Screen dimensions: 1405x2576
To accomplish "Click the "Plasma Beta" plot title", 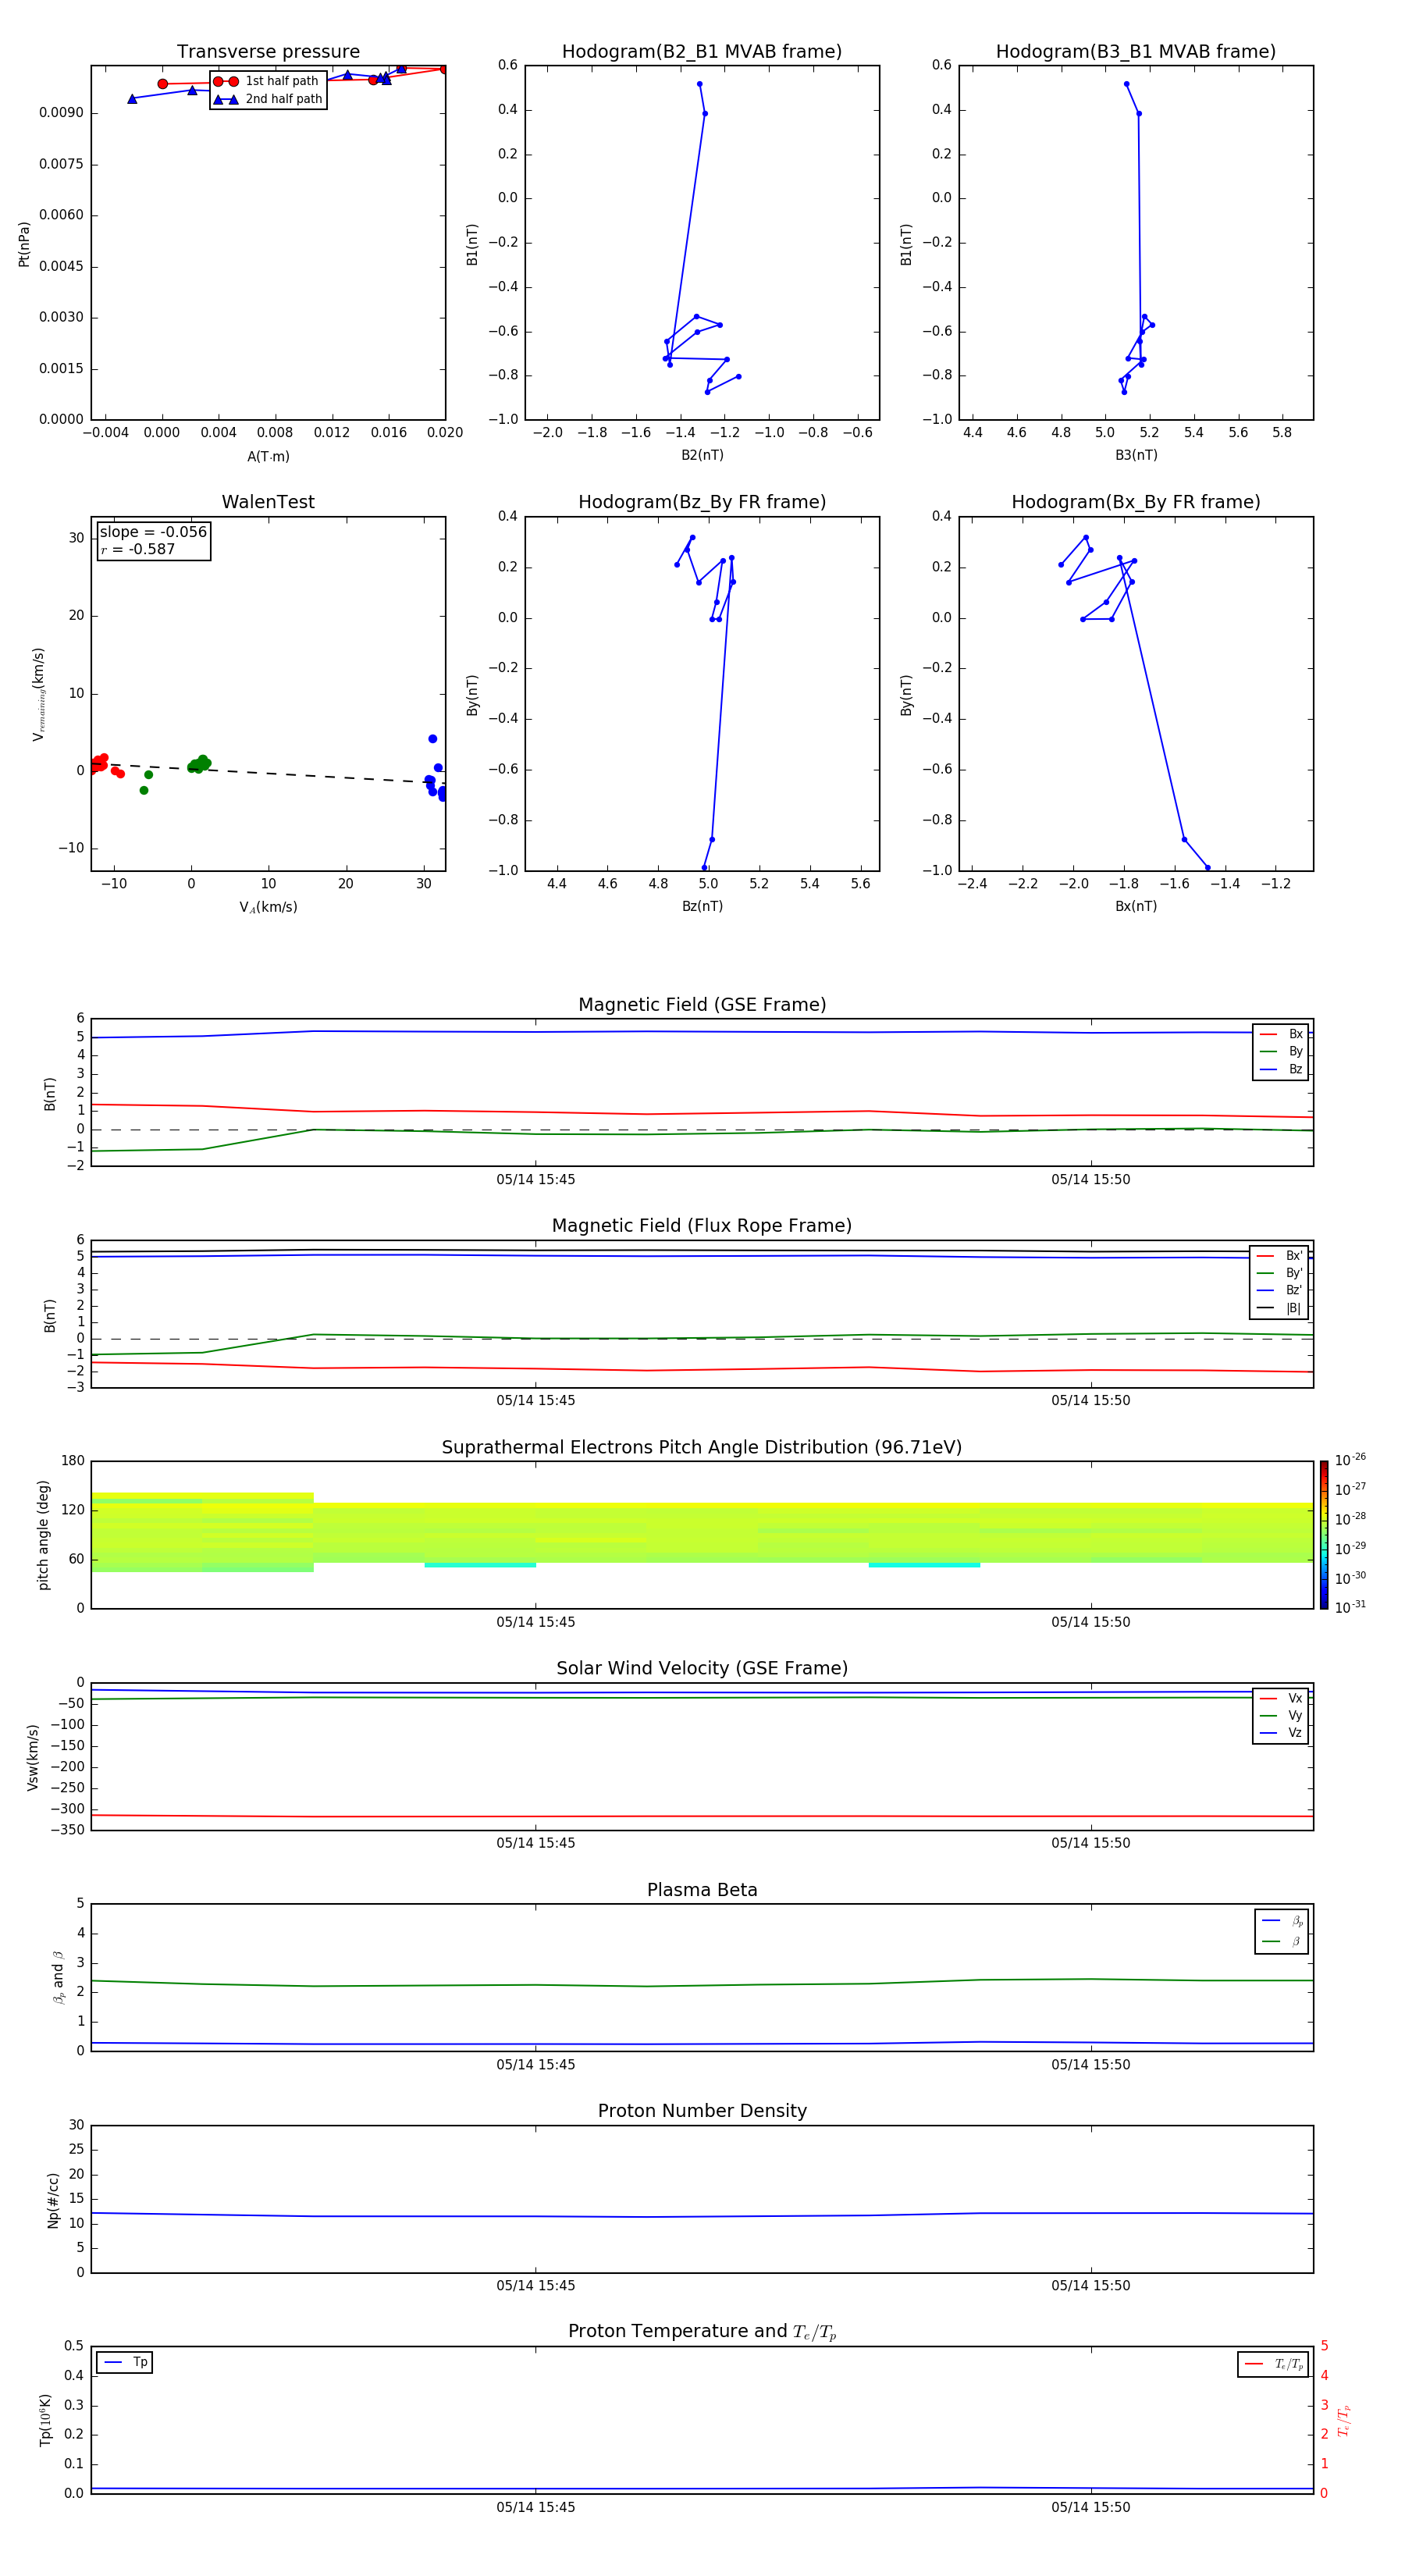I will click(702, 1891).
